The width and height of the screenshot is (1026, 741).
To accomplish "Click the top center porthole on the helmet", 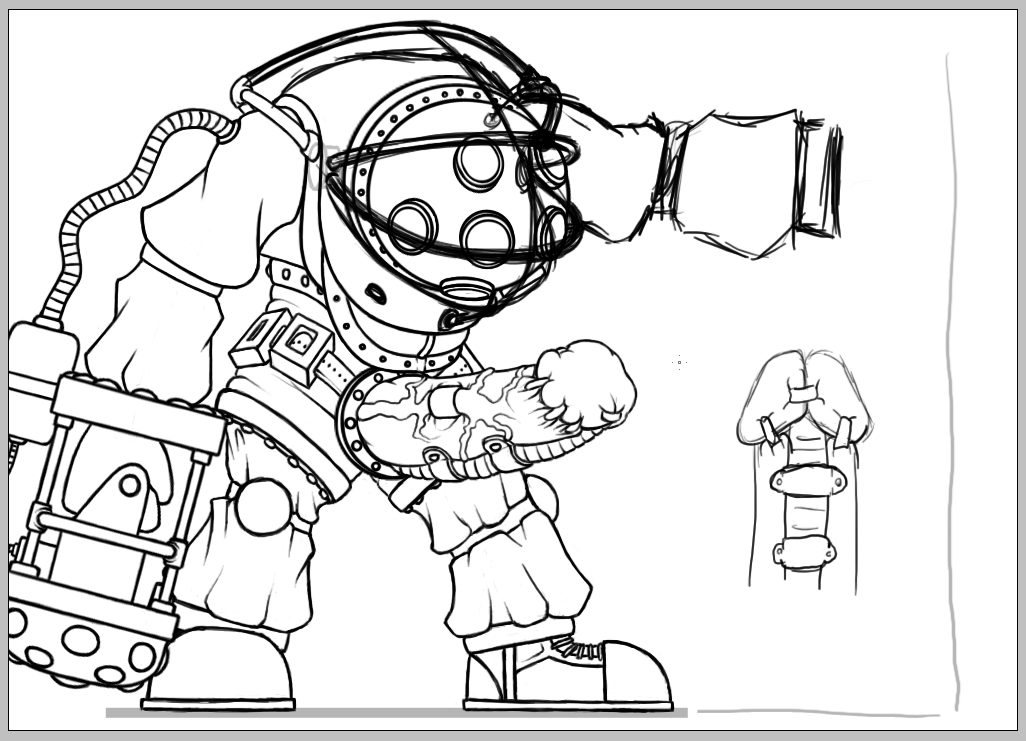I will pyautogui.click(x=478, y=162).
